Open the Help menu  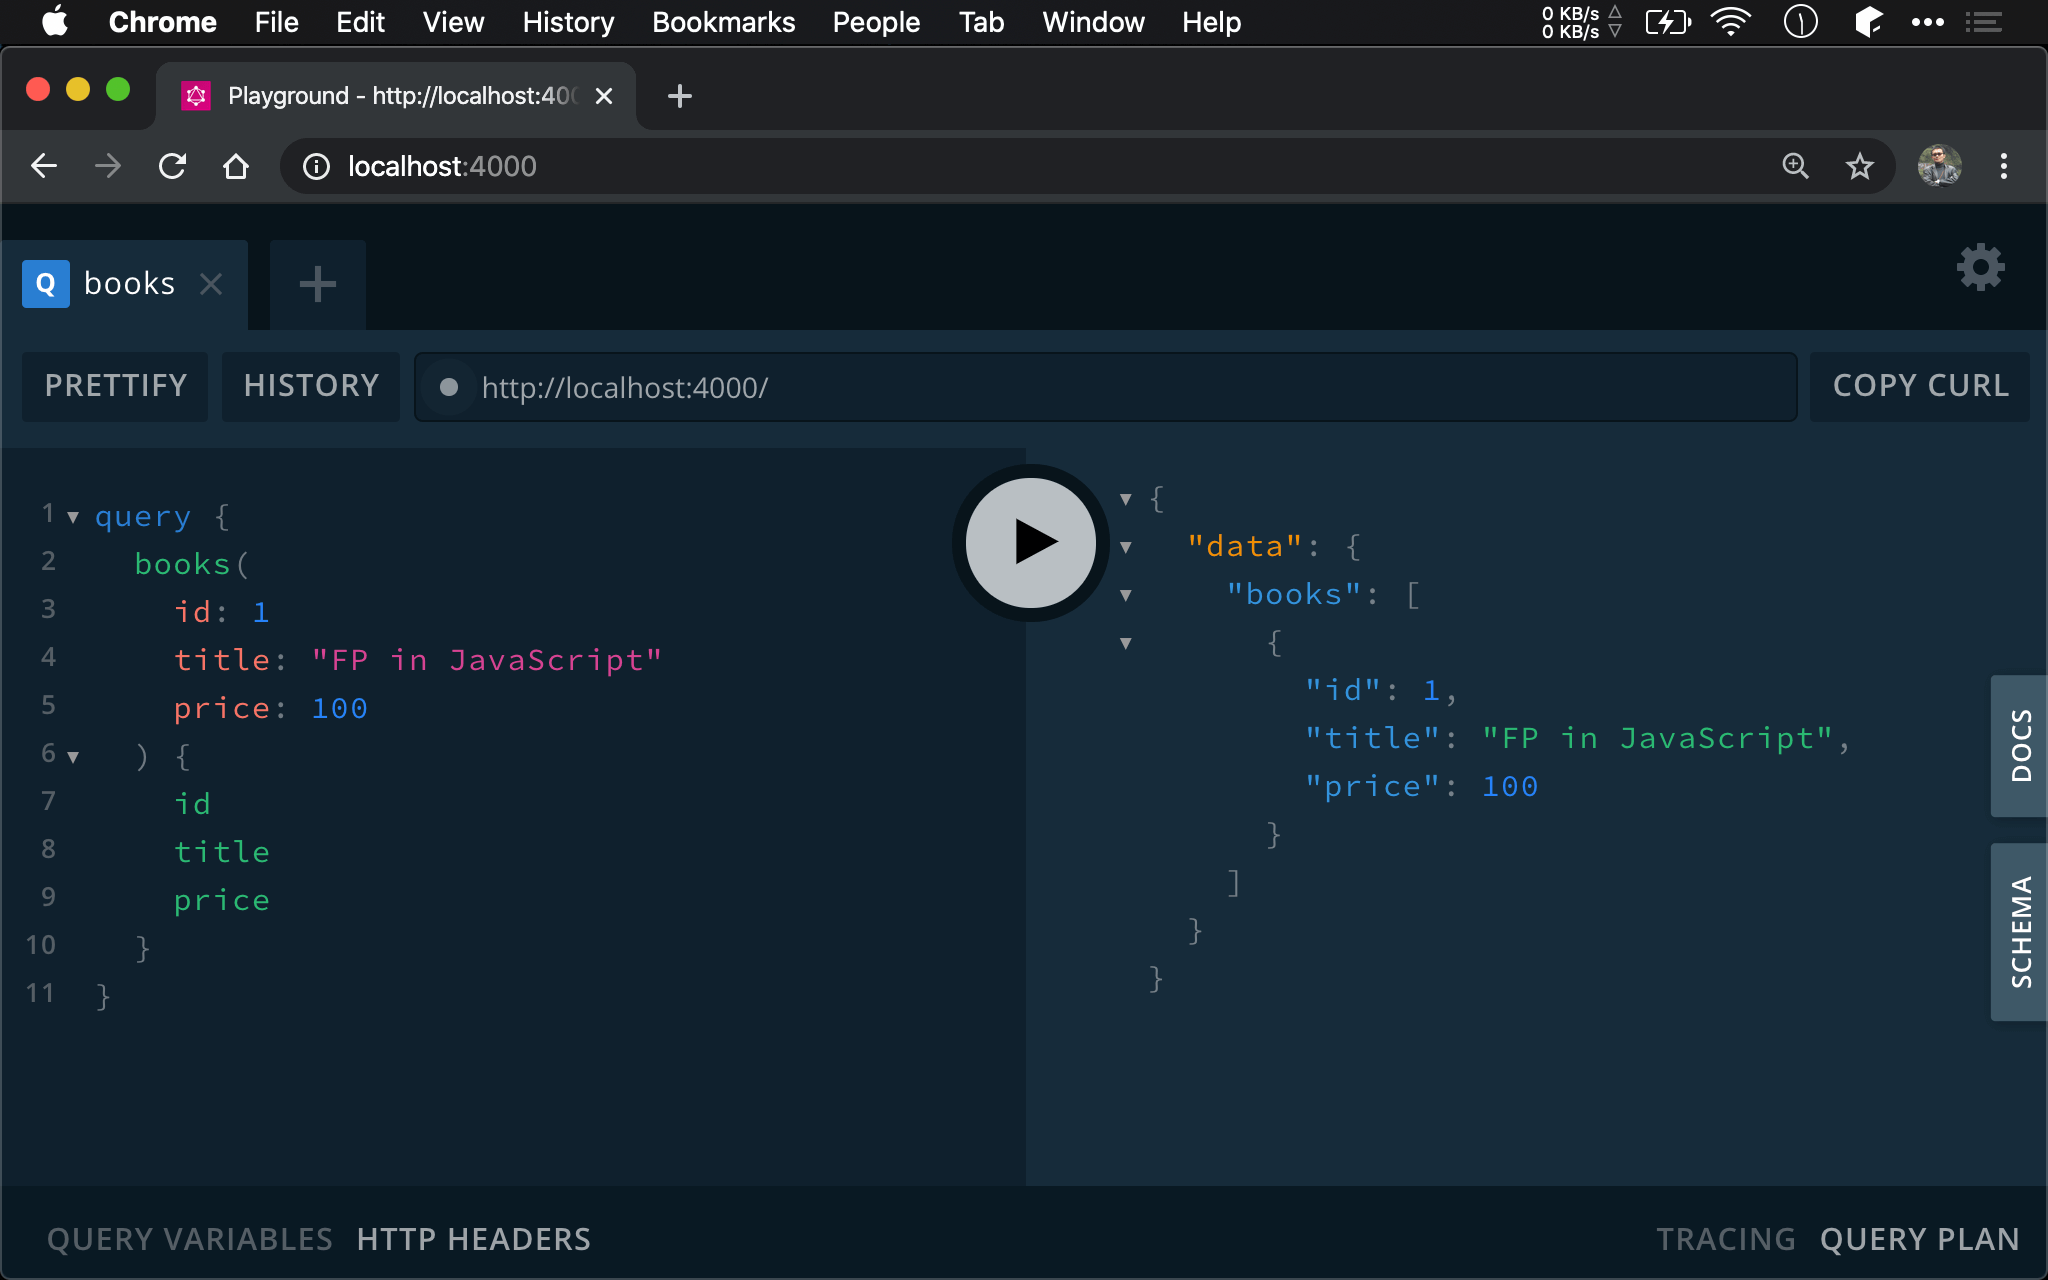tap(1211, 22)
